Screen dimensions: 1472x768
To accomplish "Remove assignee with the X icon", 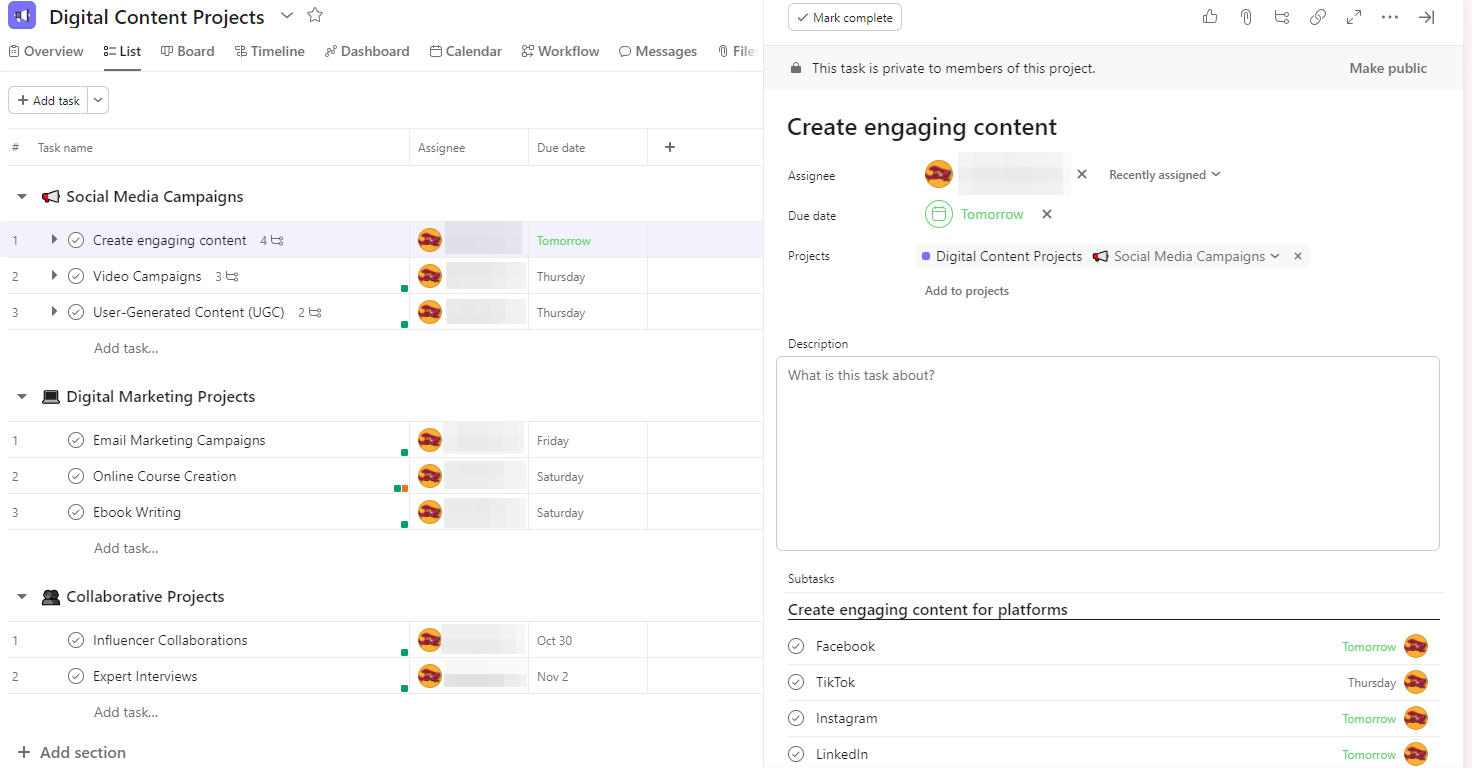I will click(1081, 174).
